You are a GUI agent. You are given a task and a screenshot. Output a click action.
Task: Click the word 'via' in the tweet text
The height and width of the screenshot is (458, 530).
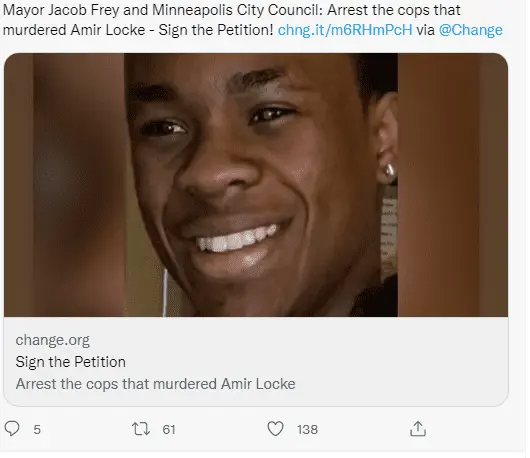(425, 30)
